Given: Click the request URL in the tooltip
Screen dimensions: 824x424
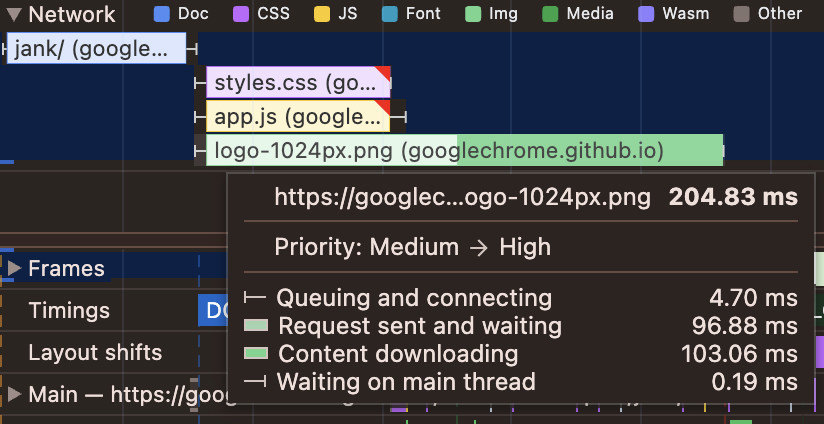Looking at the screenshot, I should [x=462, y=197].
